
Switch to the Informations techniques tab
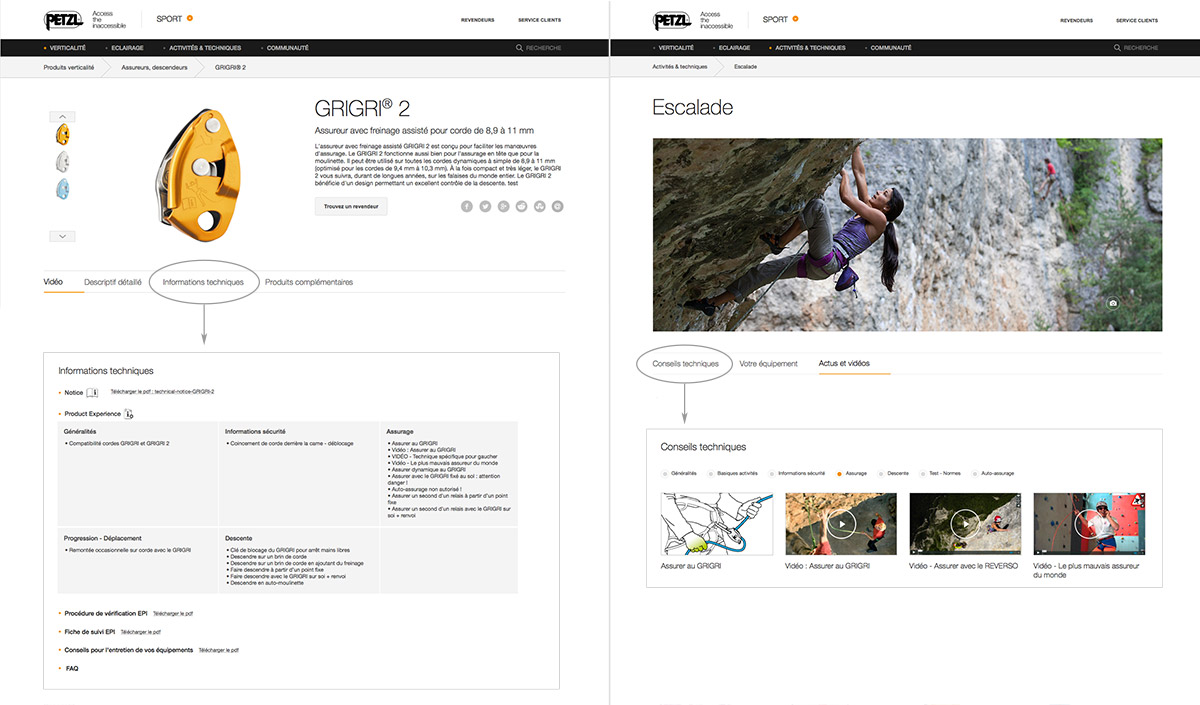click(203, 282)
